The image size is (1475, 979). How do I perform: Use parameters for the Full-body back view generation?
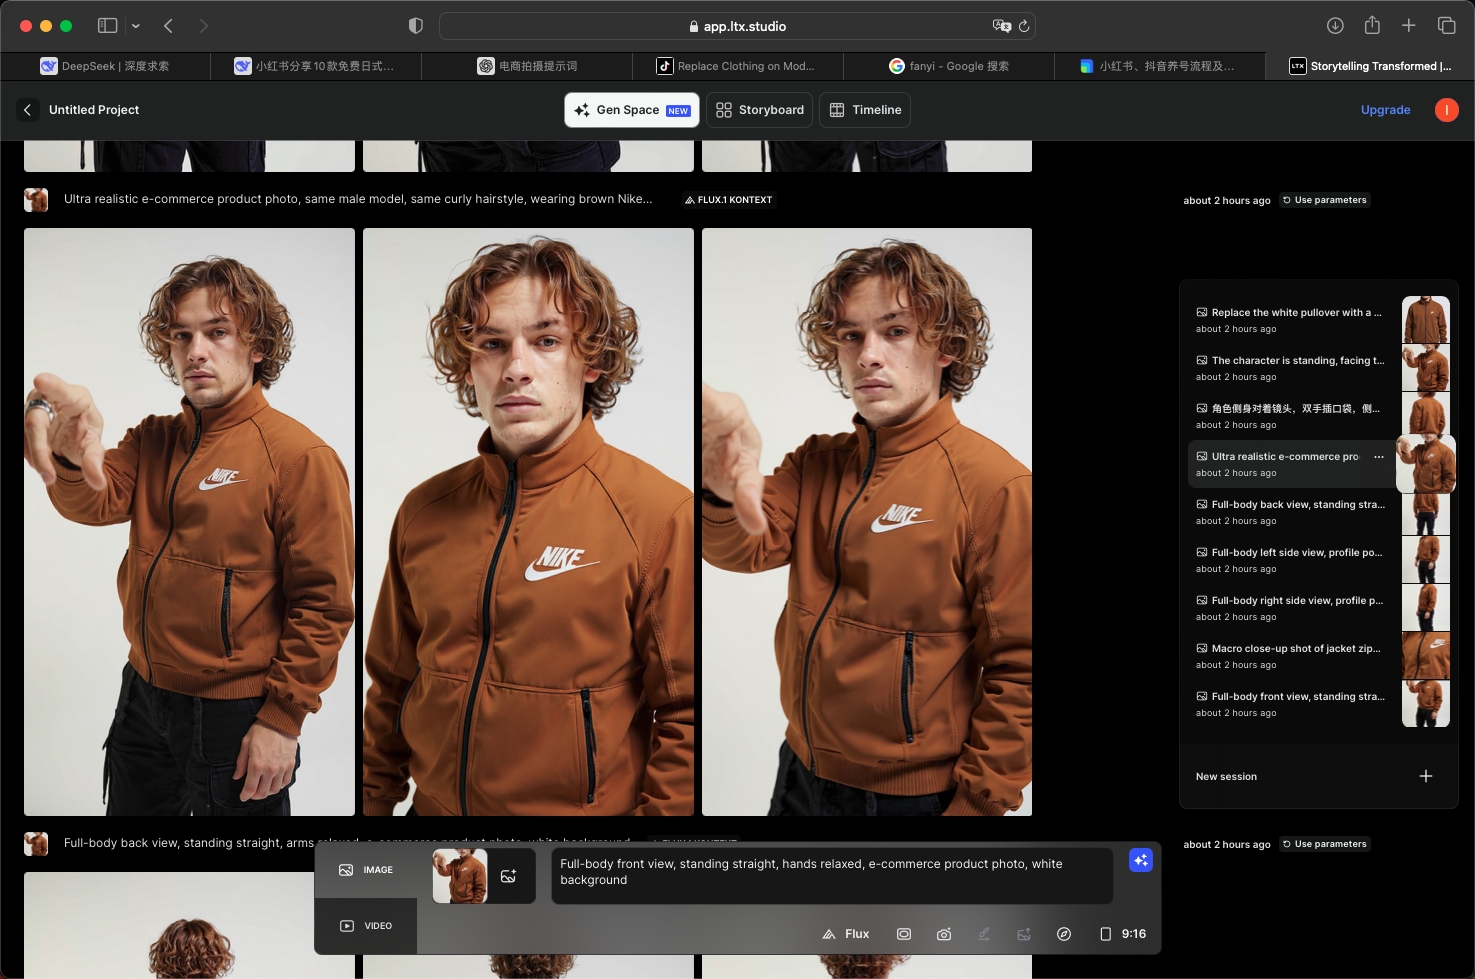coord(1325,844)
